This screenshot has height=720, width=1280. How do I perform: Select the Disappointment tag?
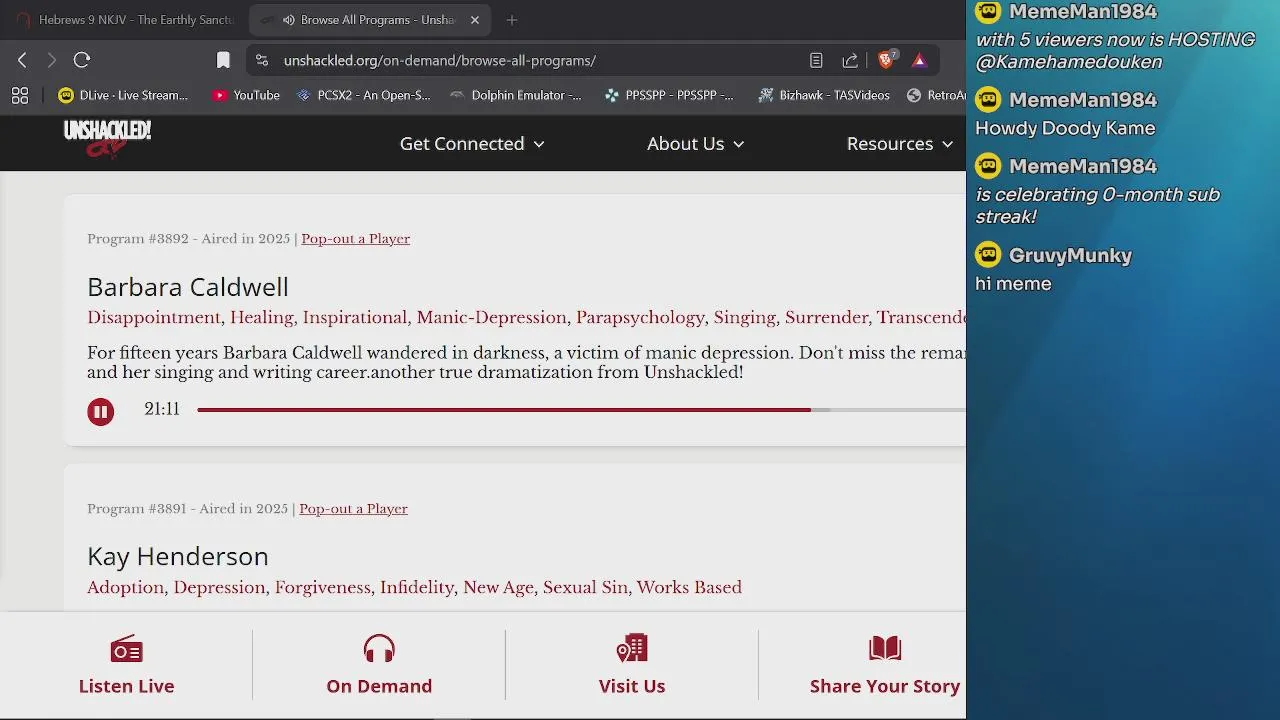(154, 318)
